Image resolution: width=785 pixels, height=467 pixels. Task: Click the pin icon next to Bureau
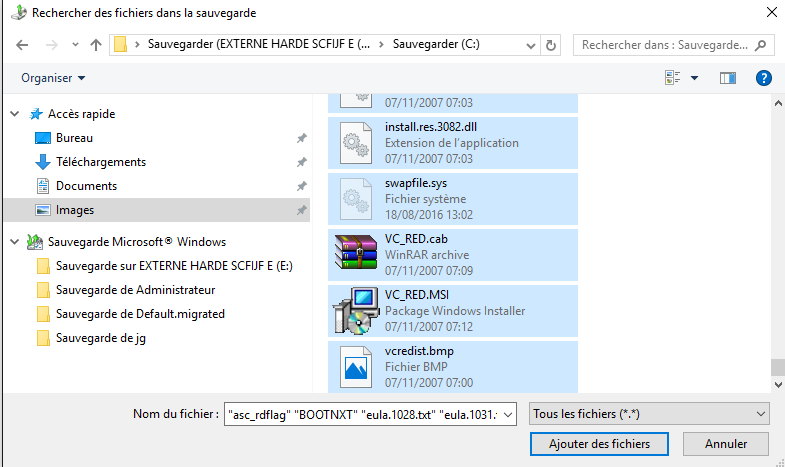click(x=301, y=138)
